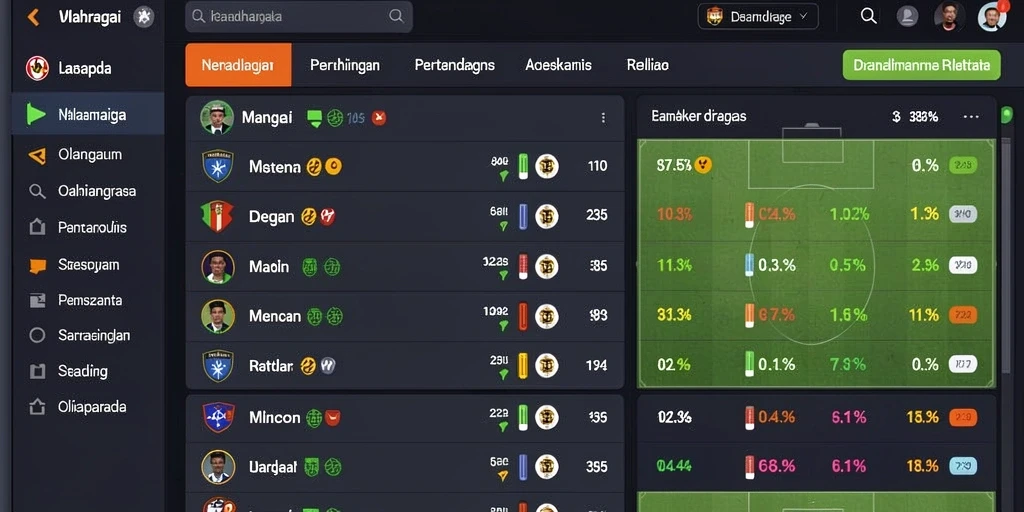Expand the Deamdrage dropdown

[x=758, y=16]
